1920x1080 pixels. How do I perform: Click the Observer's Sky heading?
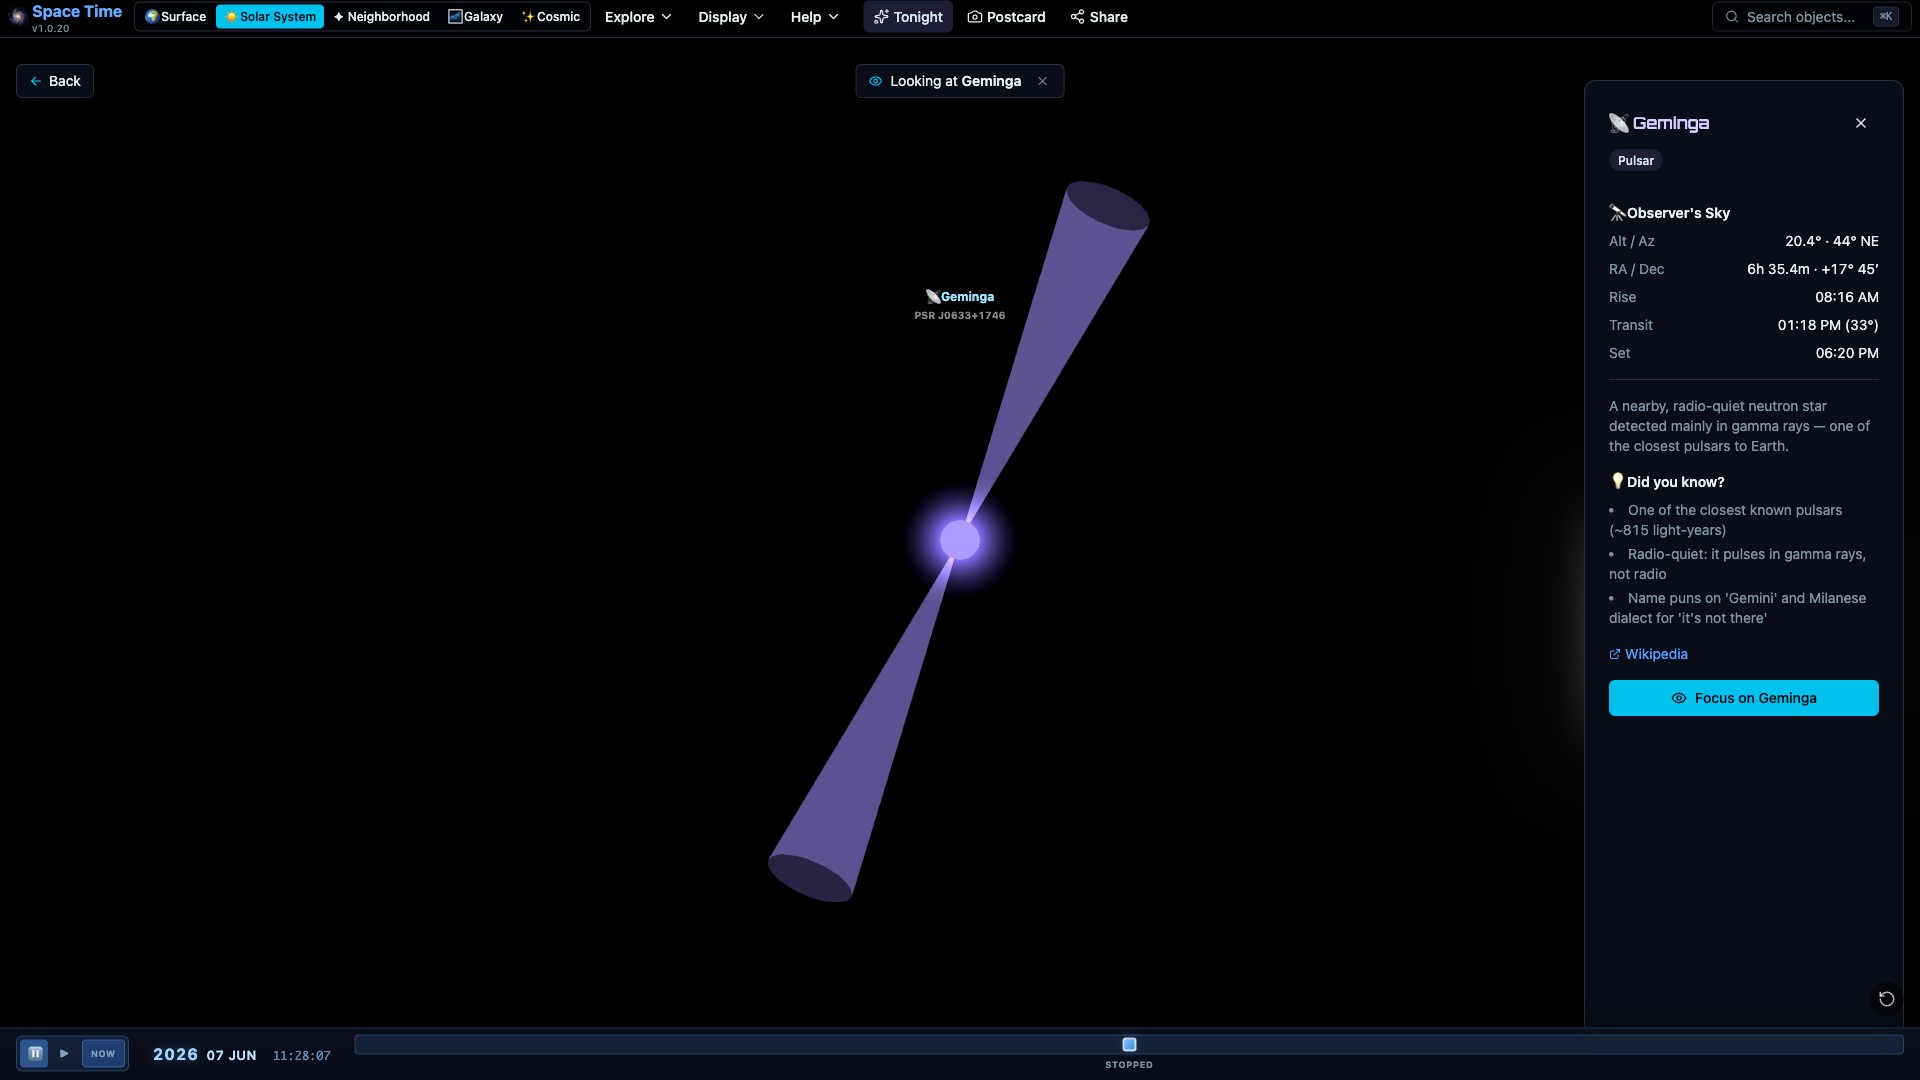(x=1678, y=213)
